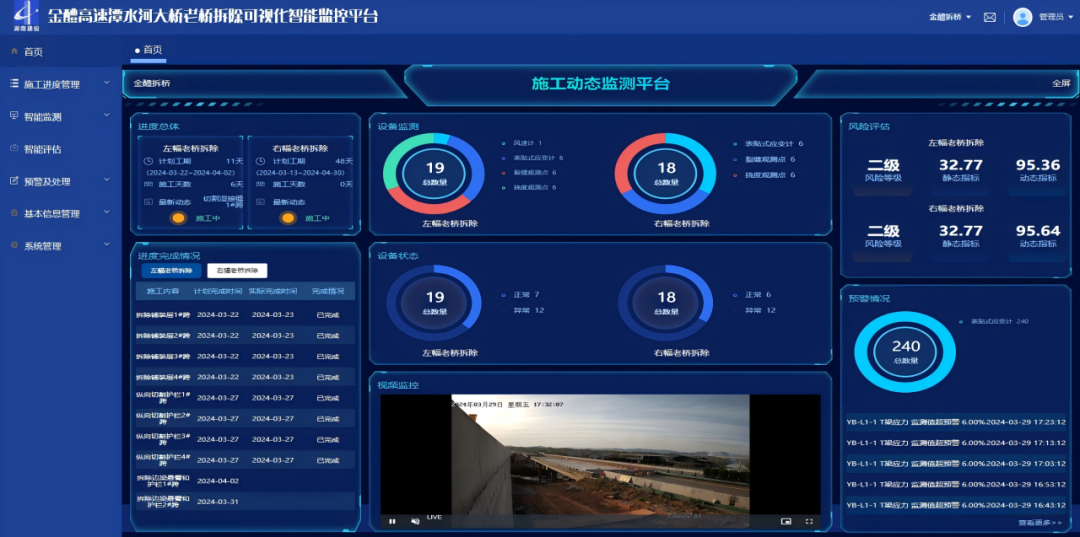Image resolution: width=1080 pixels, height=537 pixels.
Task: Unmute the video monitor speaker icon
Action: (x=415, y=521)
